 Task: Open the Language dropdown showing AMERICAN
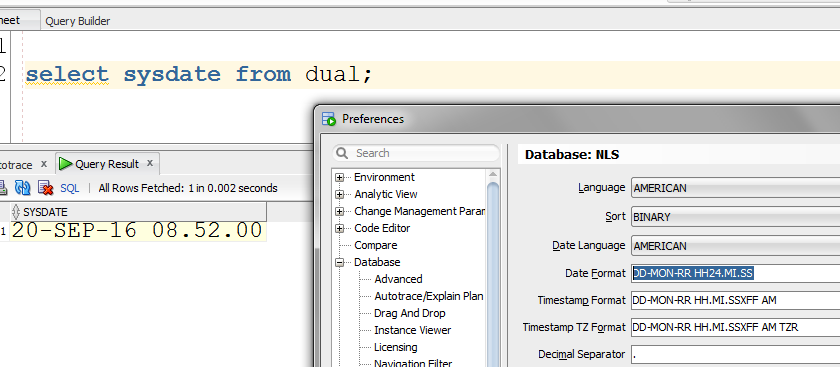click(x=736, y=188)
